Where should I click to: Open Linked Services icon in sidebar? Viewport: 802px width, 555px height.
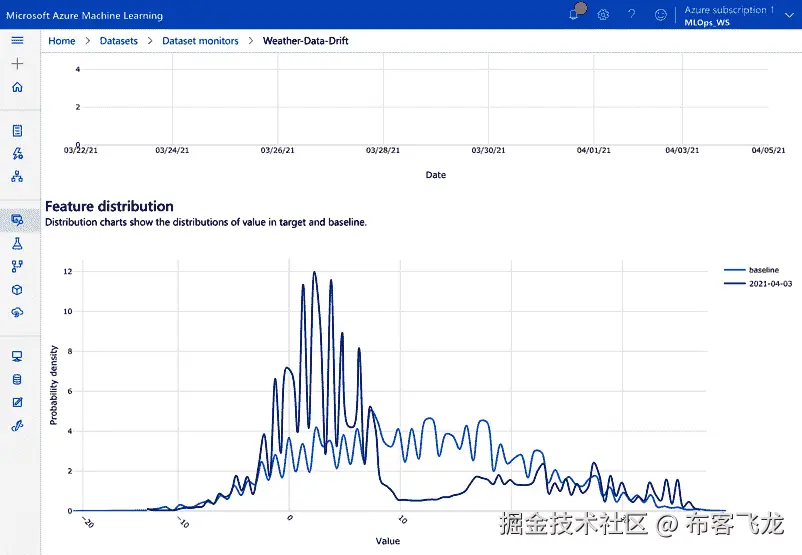pyautogui.click(x=17, y=425)
